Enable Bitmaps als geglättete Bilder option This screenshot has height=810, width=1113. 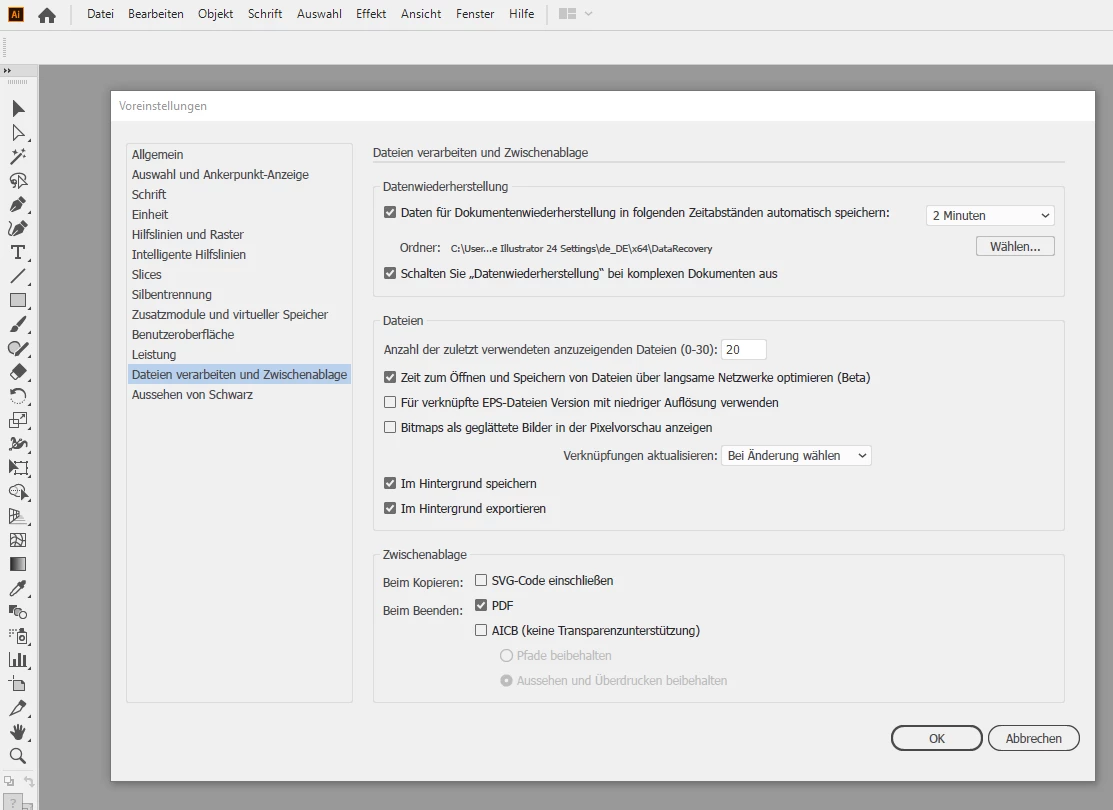(x=390, y=427)
